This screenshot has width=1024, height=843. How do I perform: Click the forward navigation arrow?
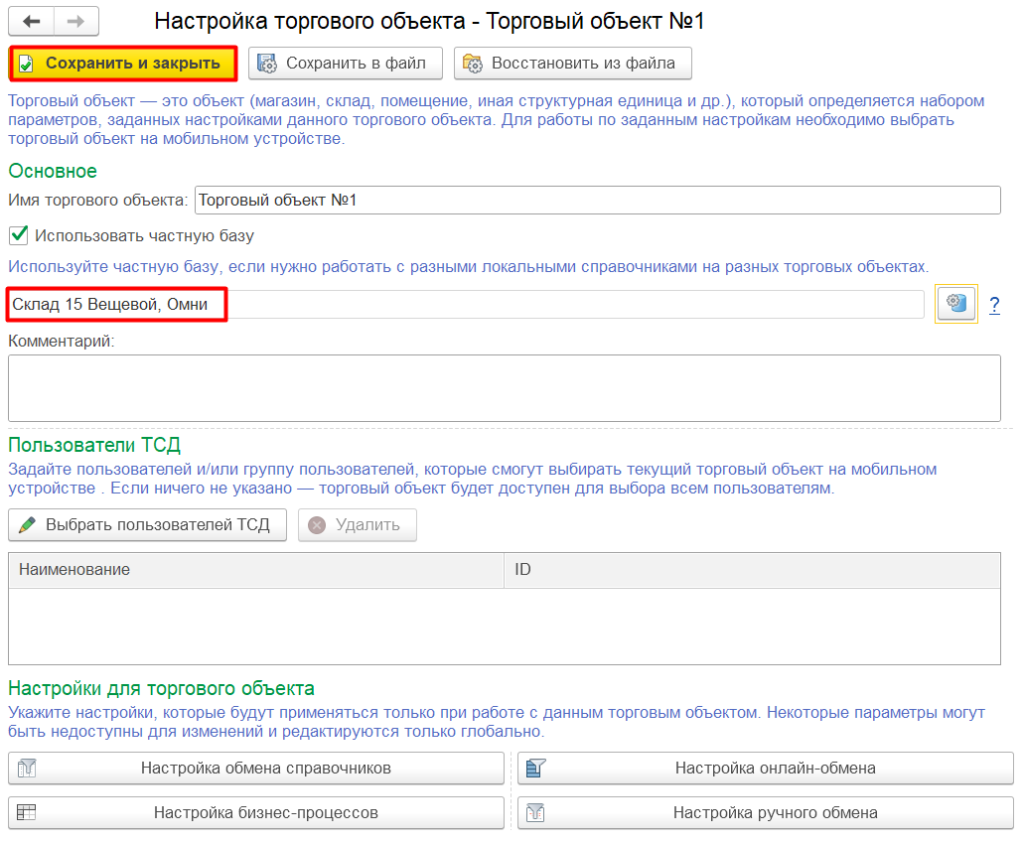[x=76, y=21]
